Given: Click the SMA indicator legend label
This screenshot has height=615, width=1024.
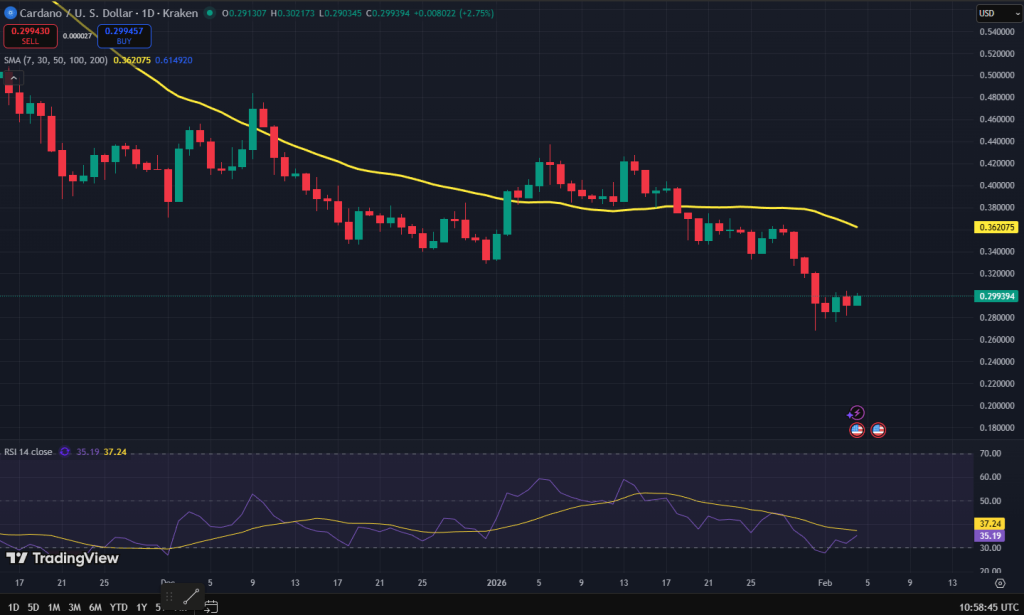Looking at the screenshot, I should coord(56,60).
